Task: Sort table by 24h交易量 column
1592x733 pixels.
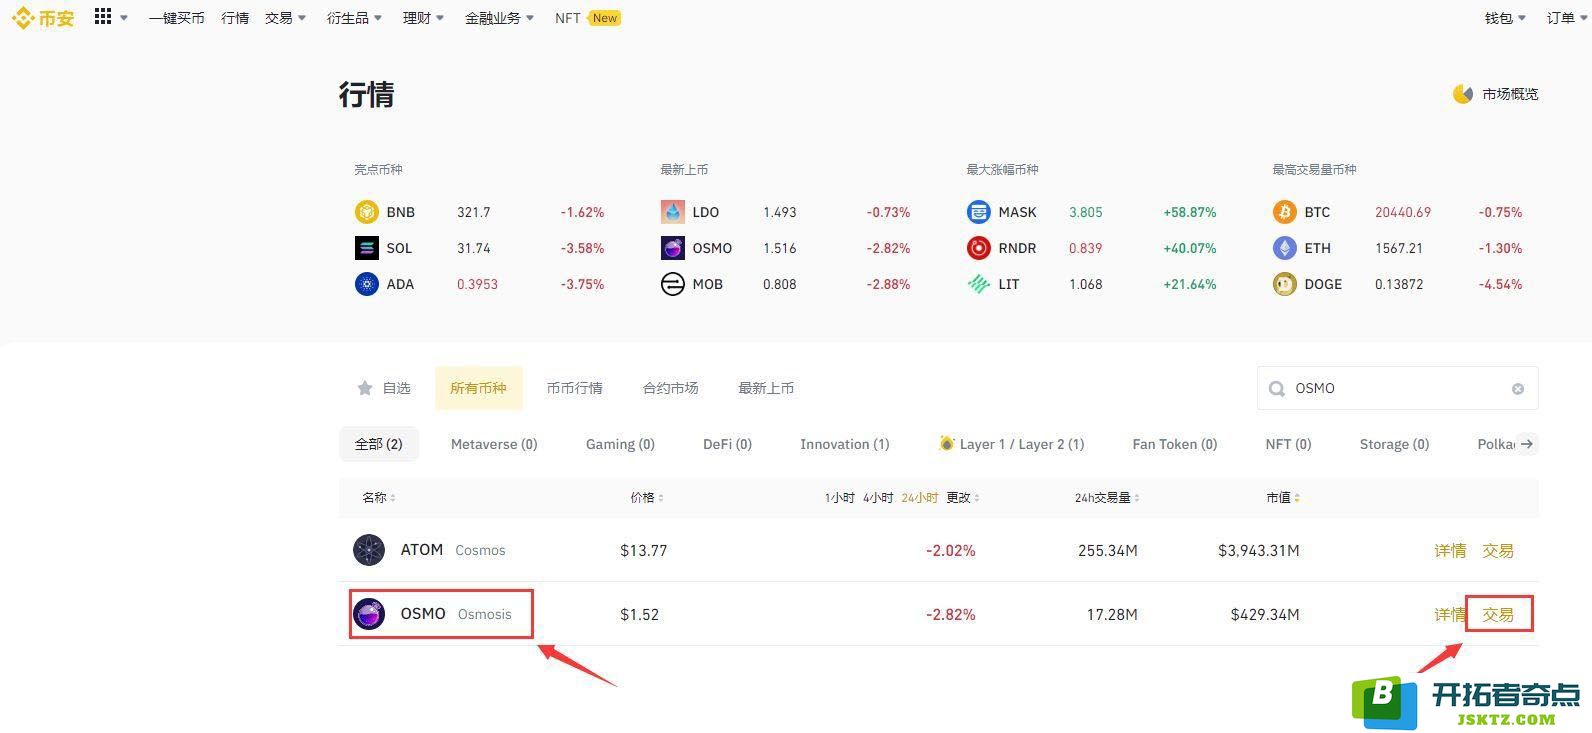Action: pos(1107,497)
